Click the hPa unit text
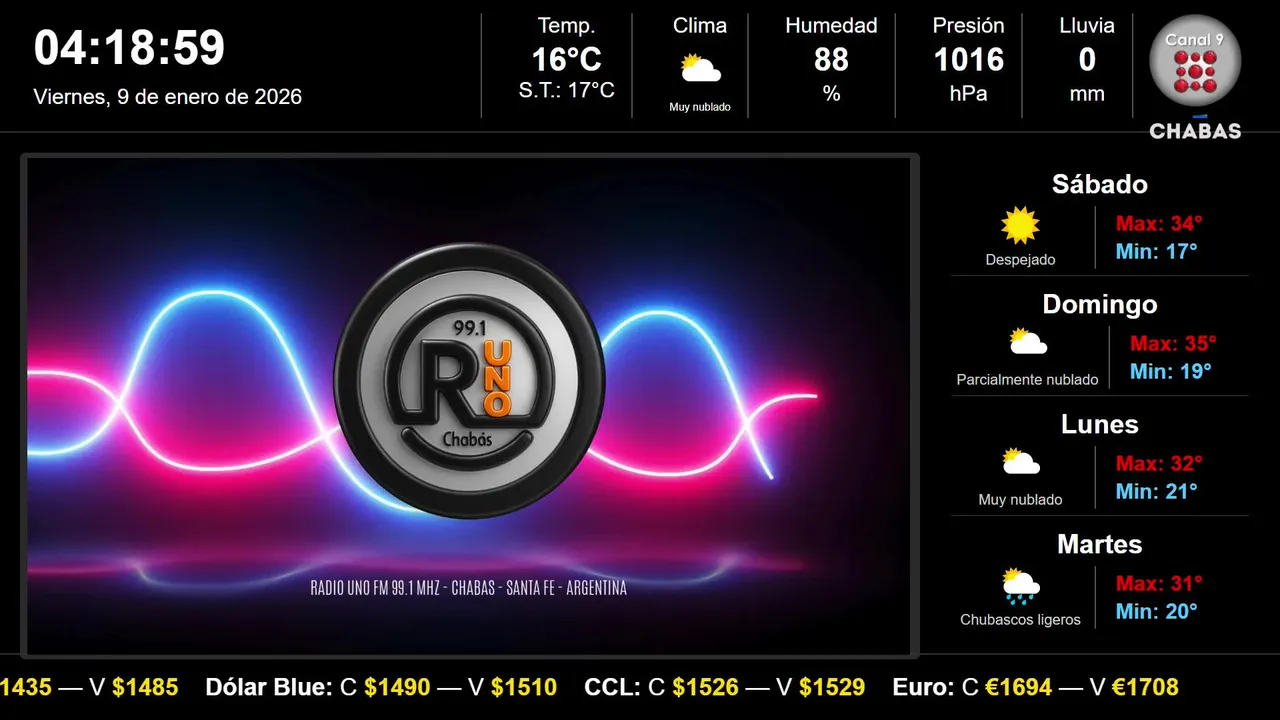 pos(968,94)
